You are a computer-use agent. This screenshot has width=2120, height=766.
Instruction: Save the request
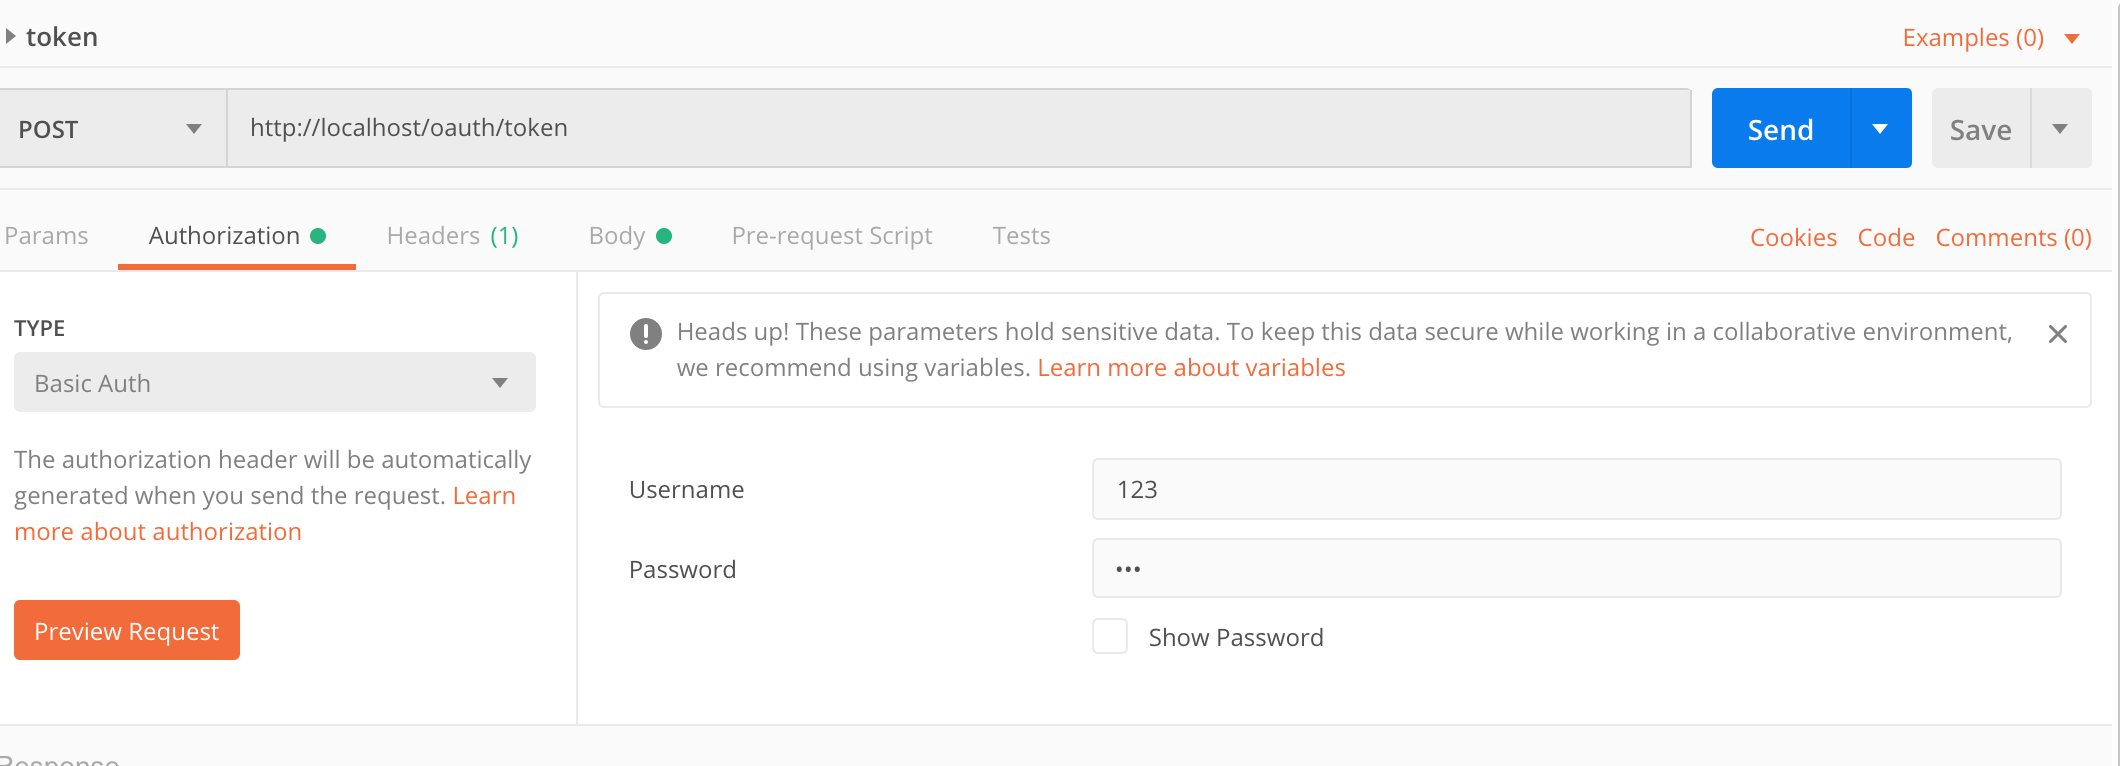[1980, 129]
